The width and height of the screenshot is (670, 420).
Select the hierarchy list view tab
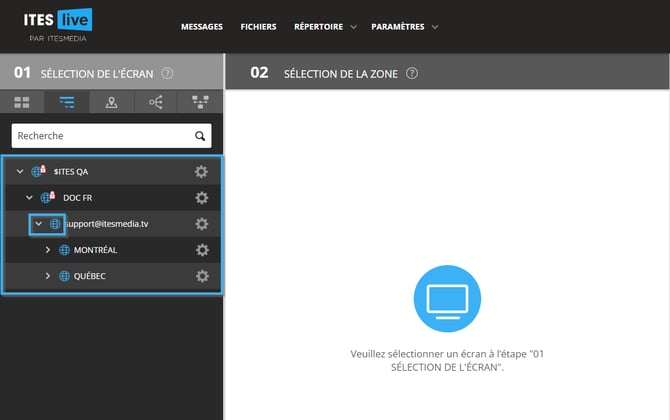(x=67, y=102)
